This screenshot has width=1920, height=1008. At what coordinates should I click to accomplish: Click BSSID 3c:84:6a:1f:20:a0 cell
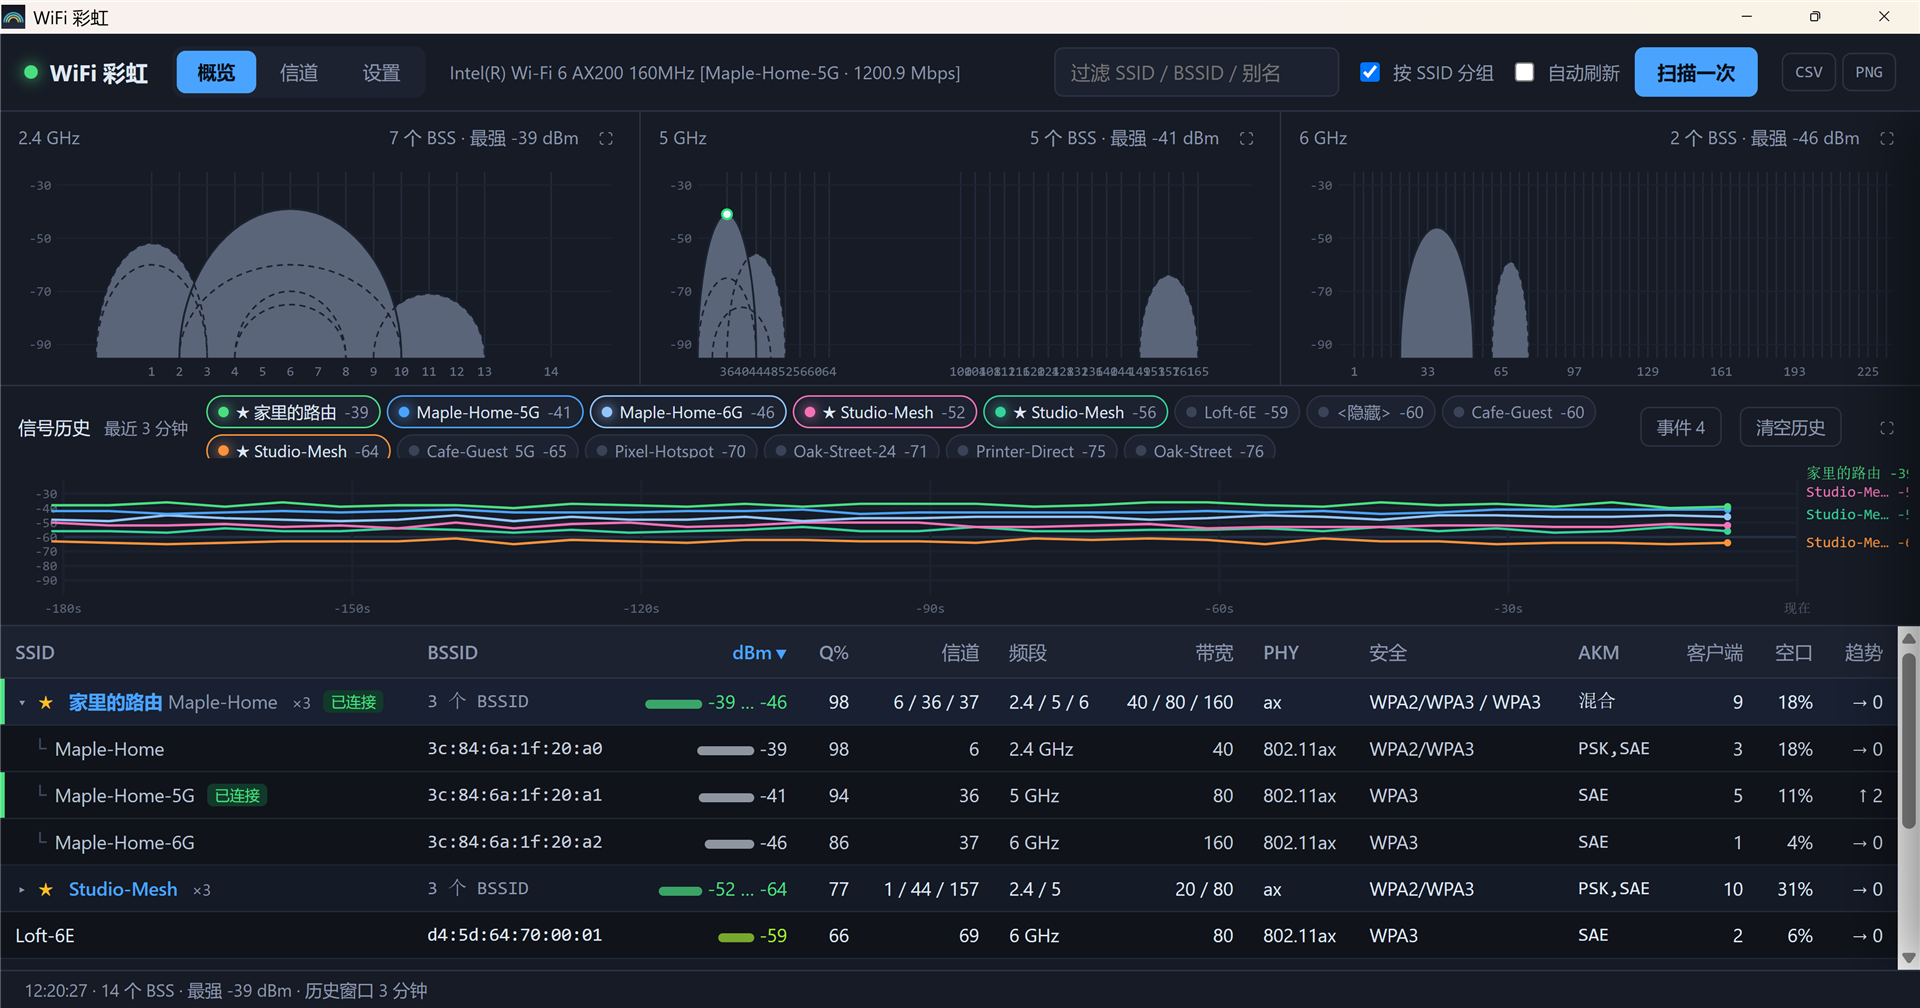tap(515, 749)
